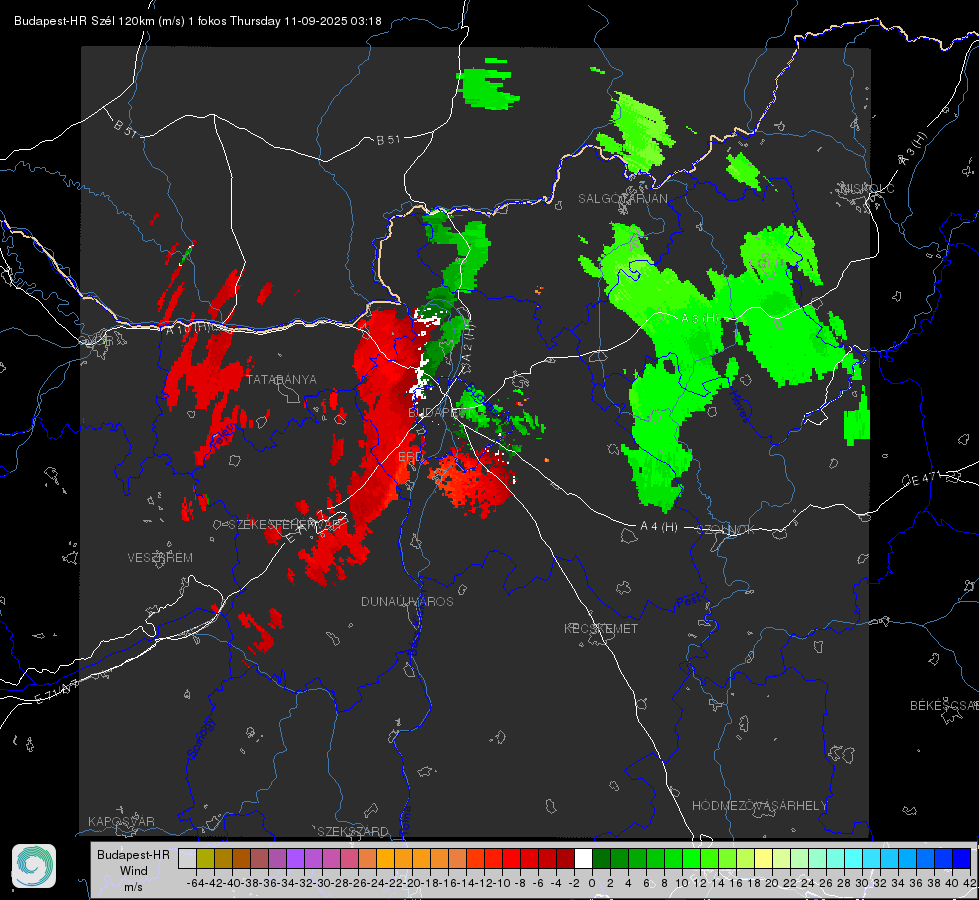979x900 pixels.
Task: Click the legend value -30
Action: [322, 883]
